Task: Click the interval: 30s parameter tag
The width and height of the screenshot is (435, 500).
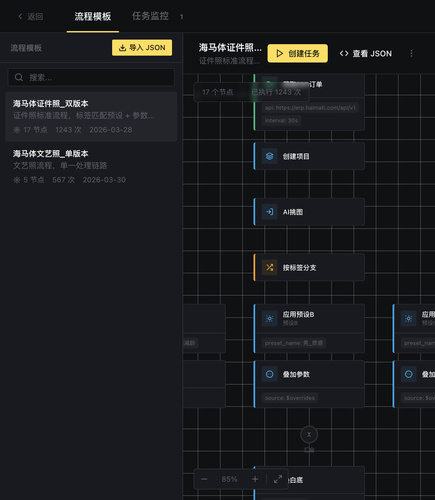Action: [281, 120]
